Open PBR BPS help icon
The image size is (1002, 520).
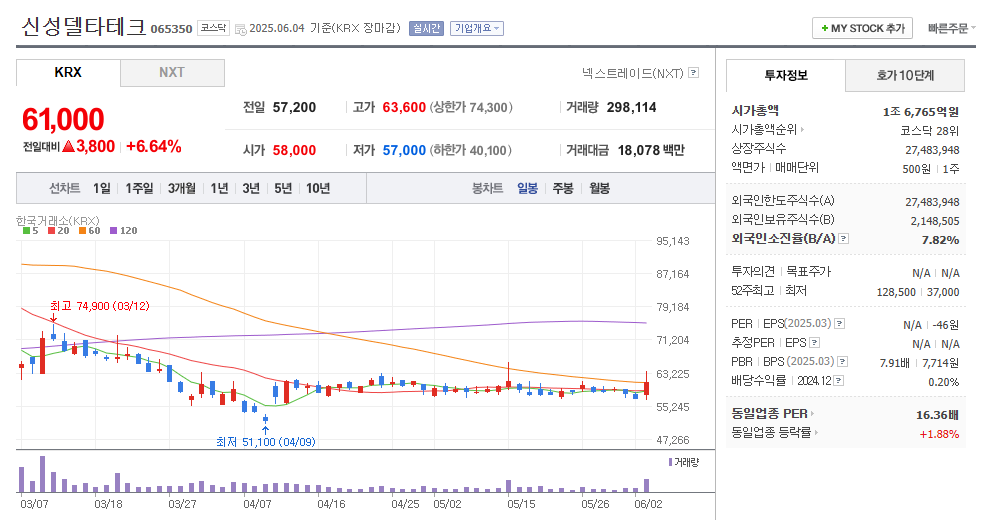pos(842,362)
